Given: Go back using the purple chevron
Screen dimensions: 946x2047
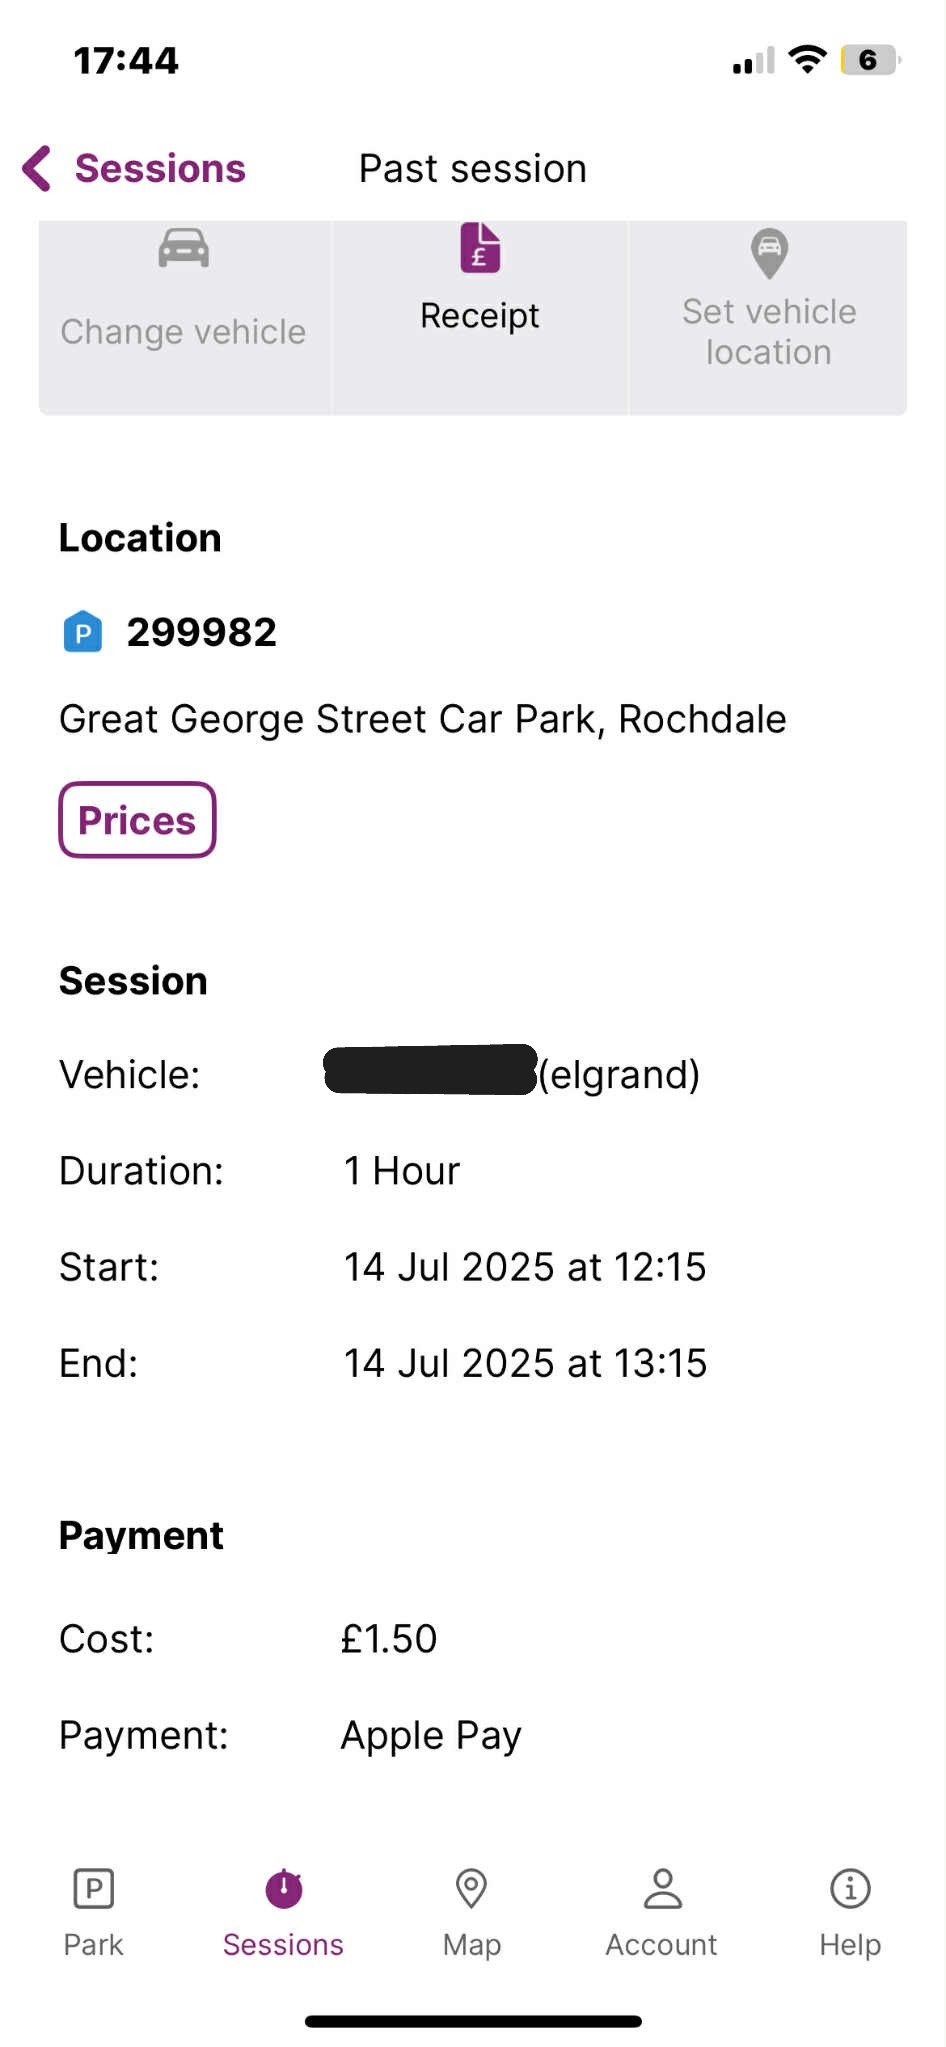Looking at the screenshot, I should tap(37, 168).
